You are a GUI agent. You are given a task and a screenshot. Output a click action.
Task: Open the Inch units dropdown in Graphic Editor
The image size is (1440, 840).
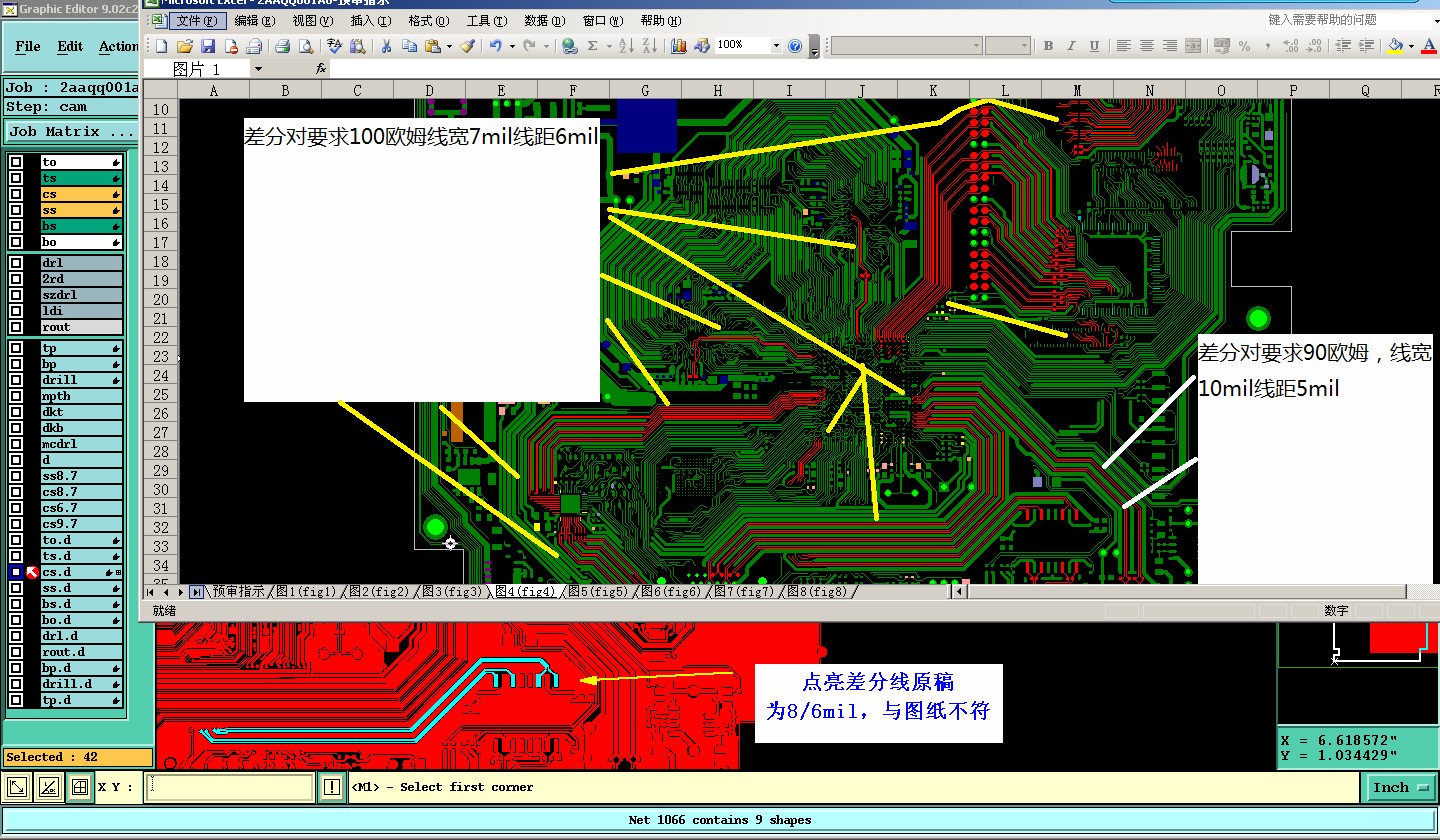(1401, 788)
